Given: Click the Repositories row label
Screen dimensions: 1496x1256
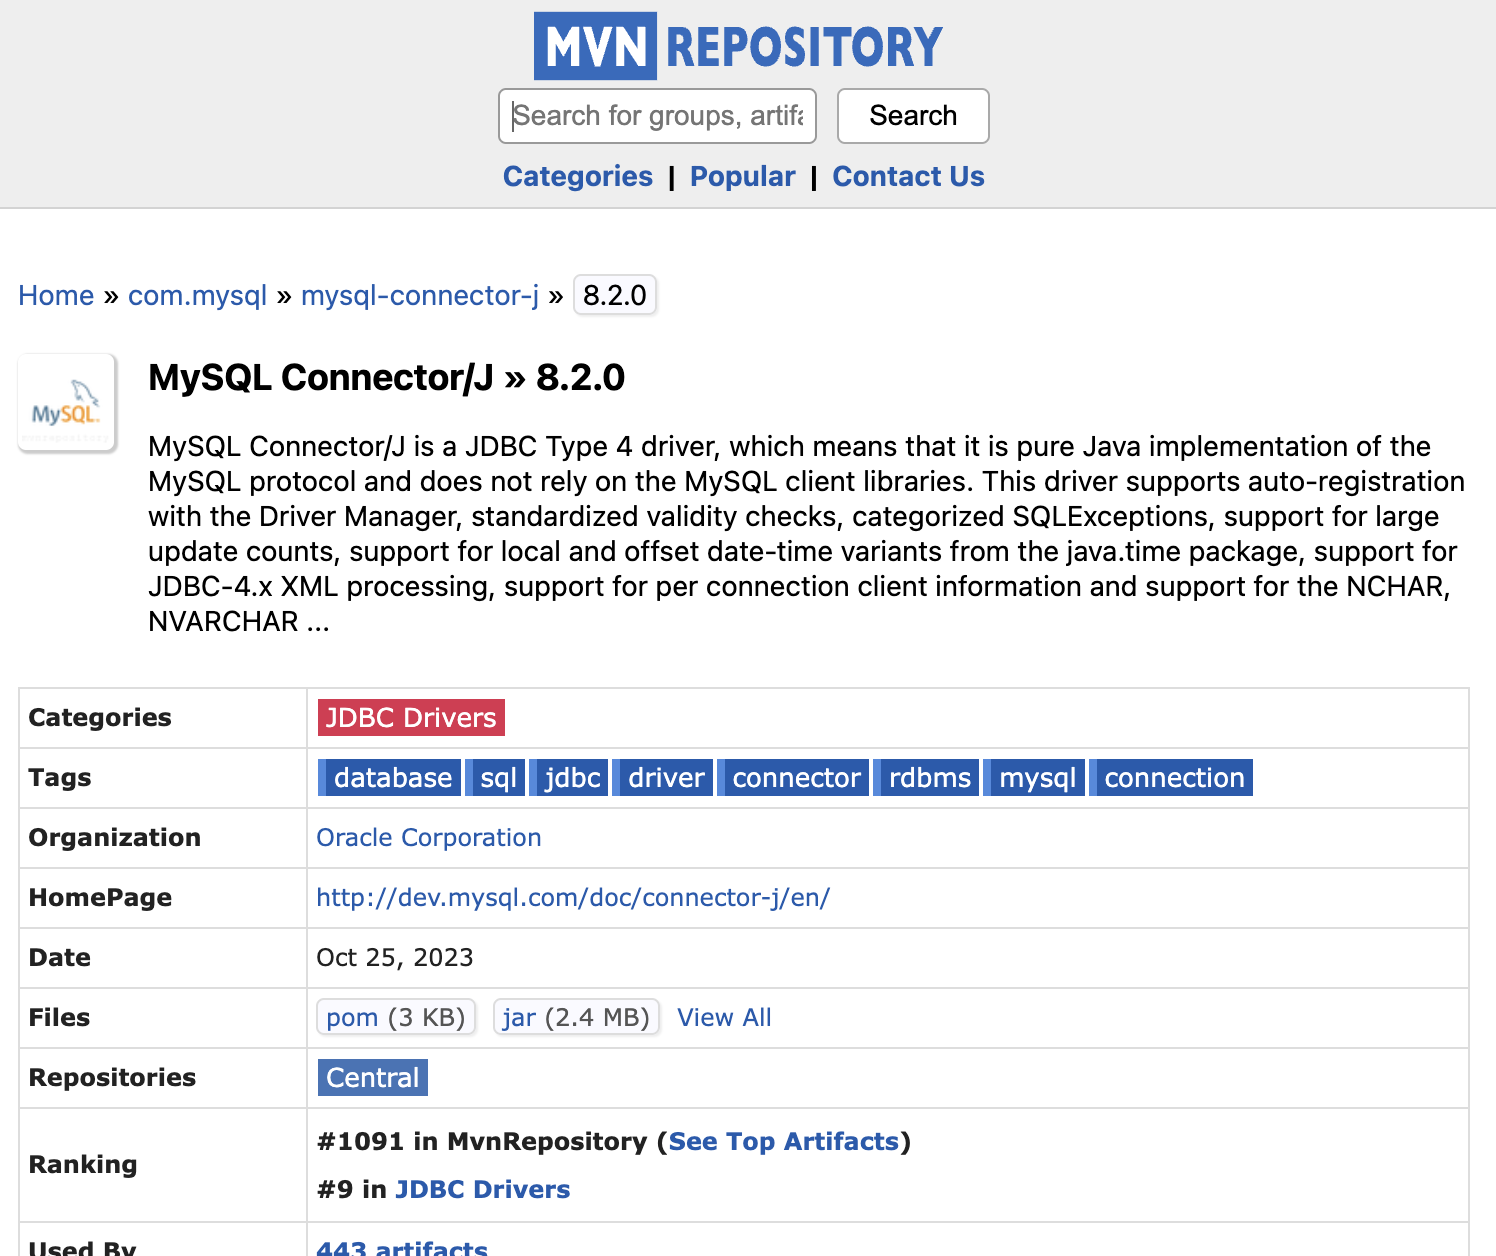Looking at the screenshot, I should click(x=112, y=1078).
